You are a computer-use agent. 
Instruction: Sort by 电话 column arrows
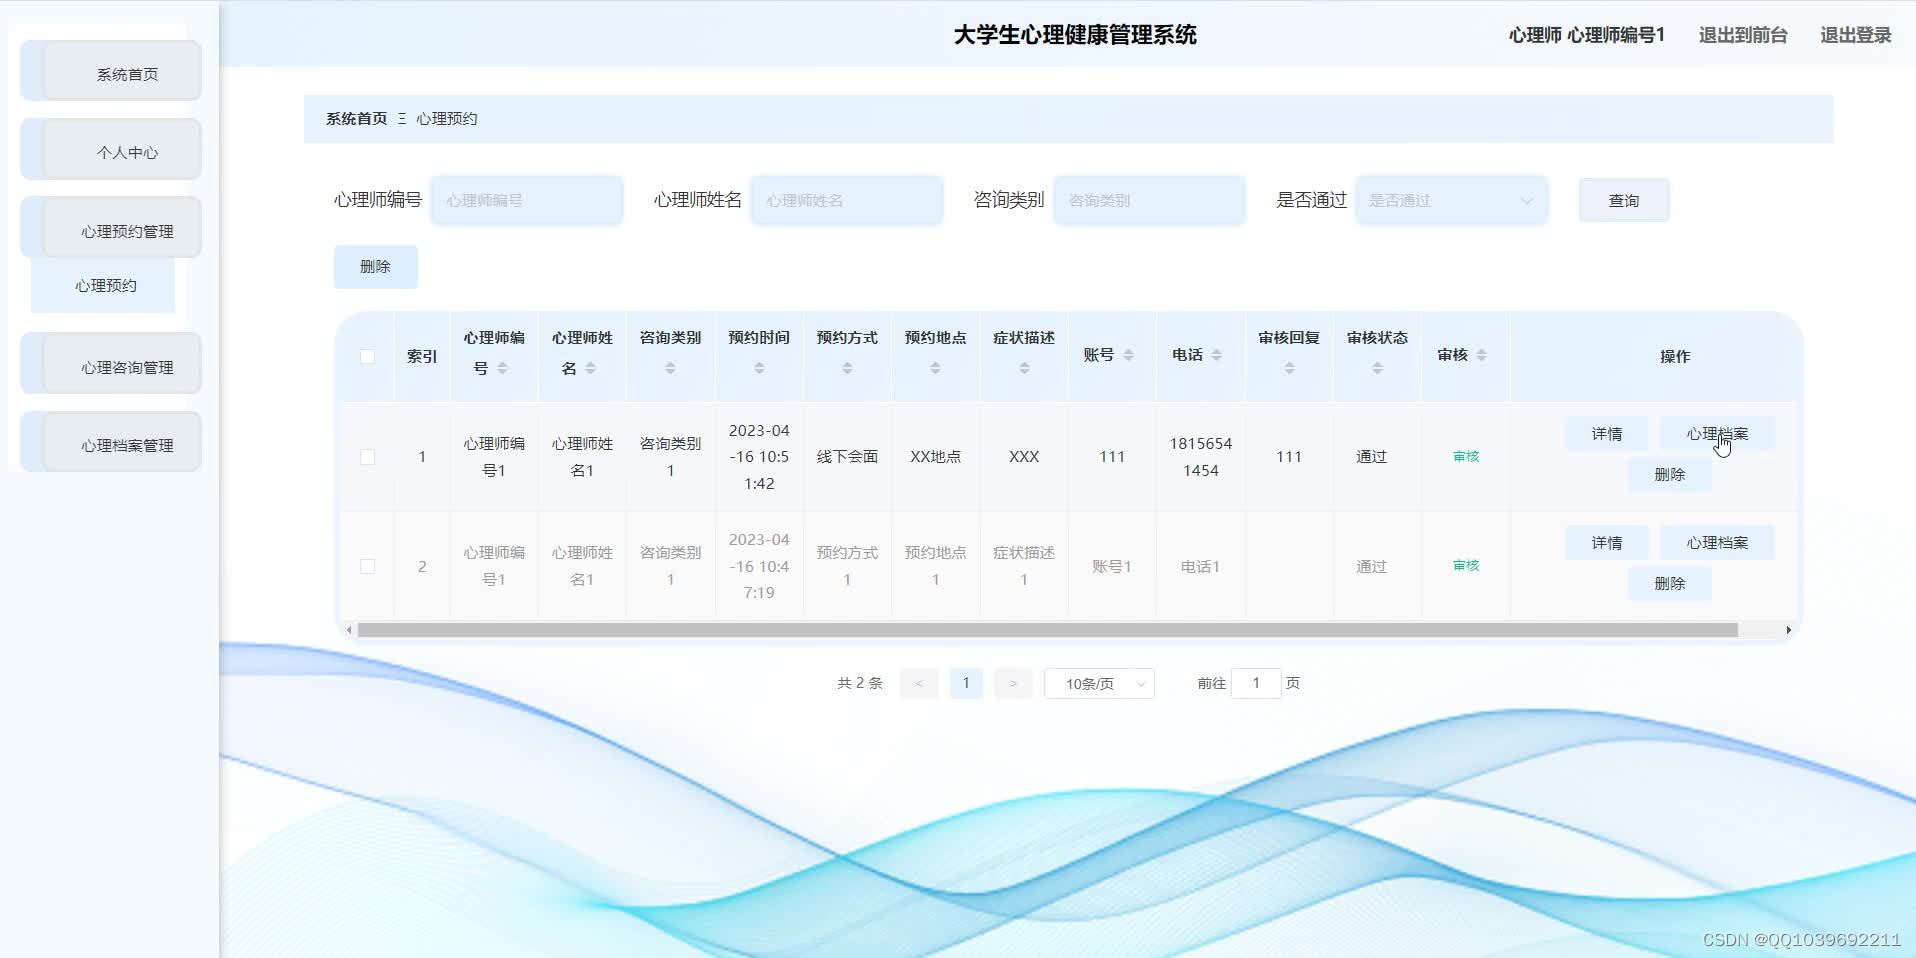tap(1216, 355)
